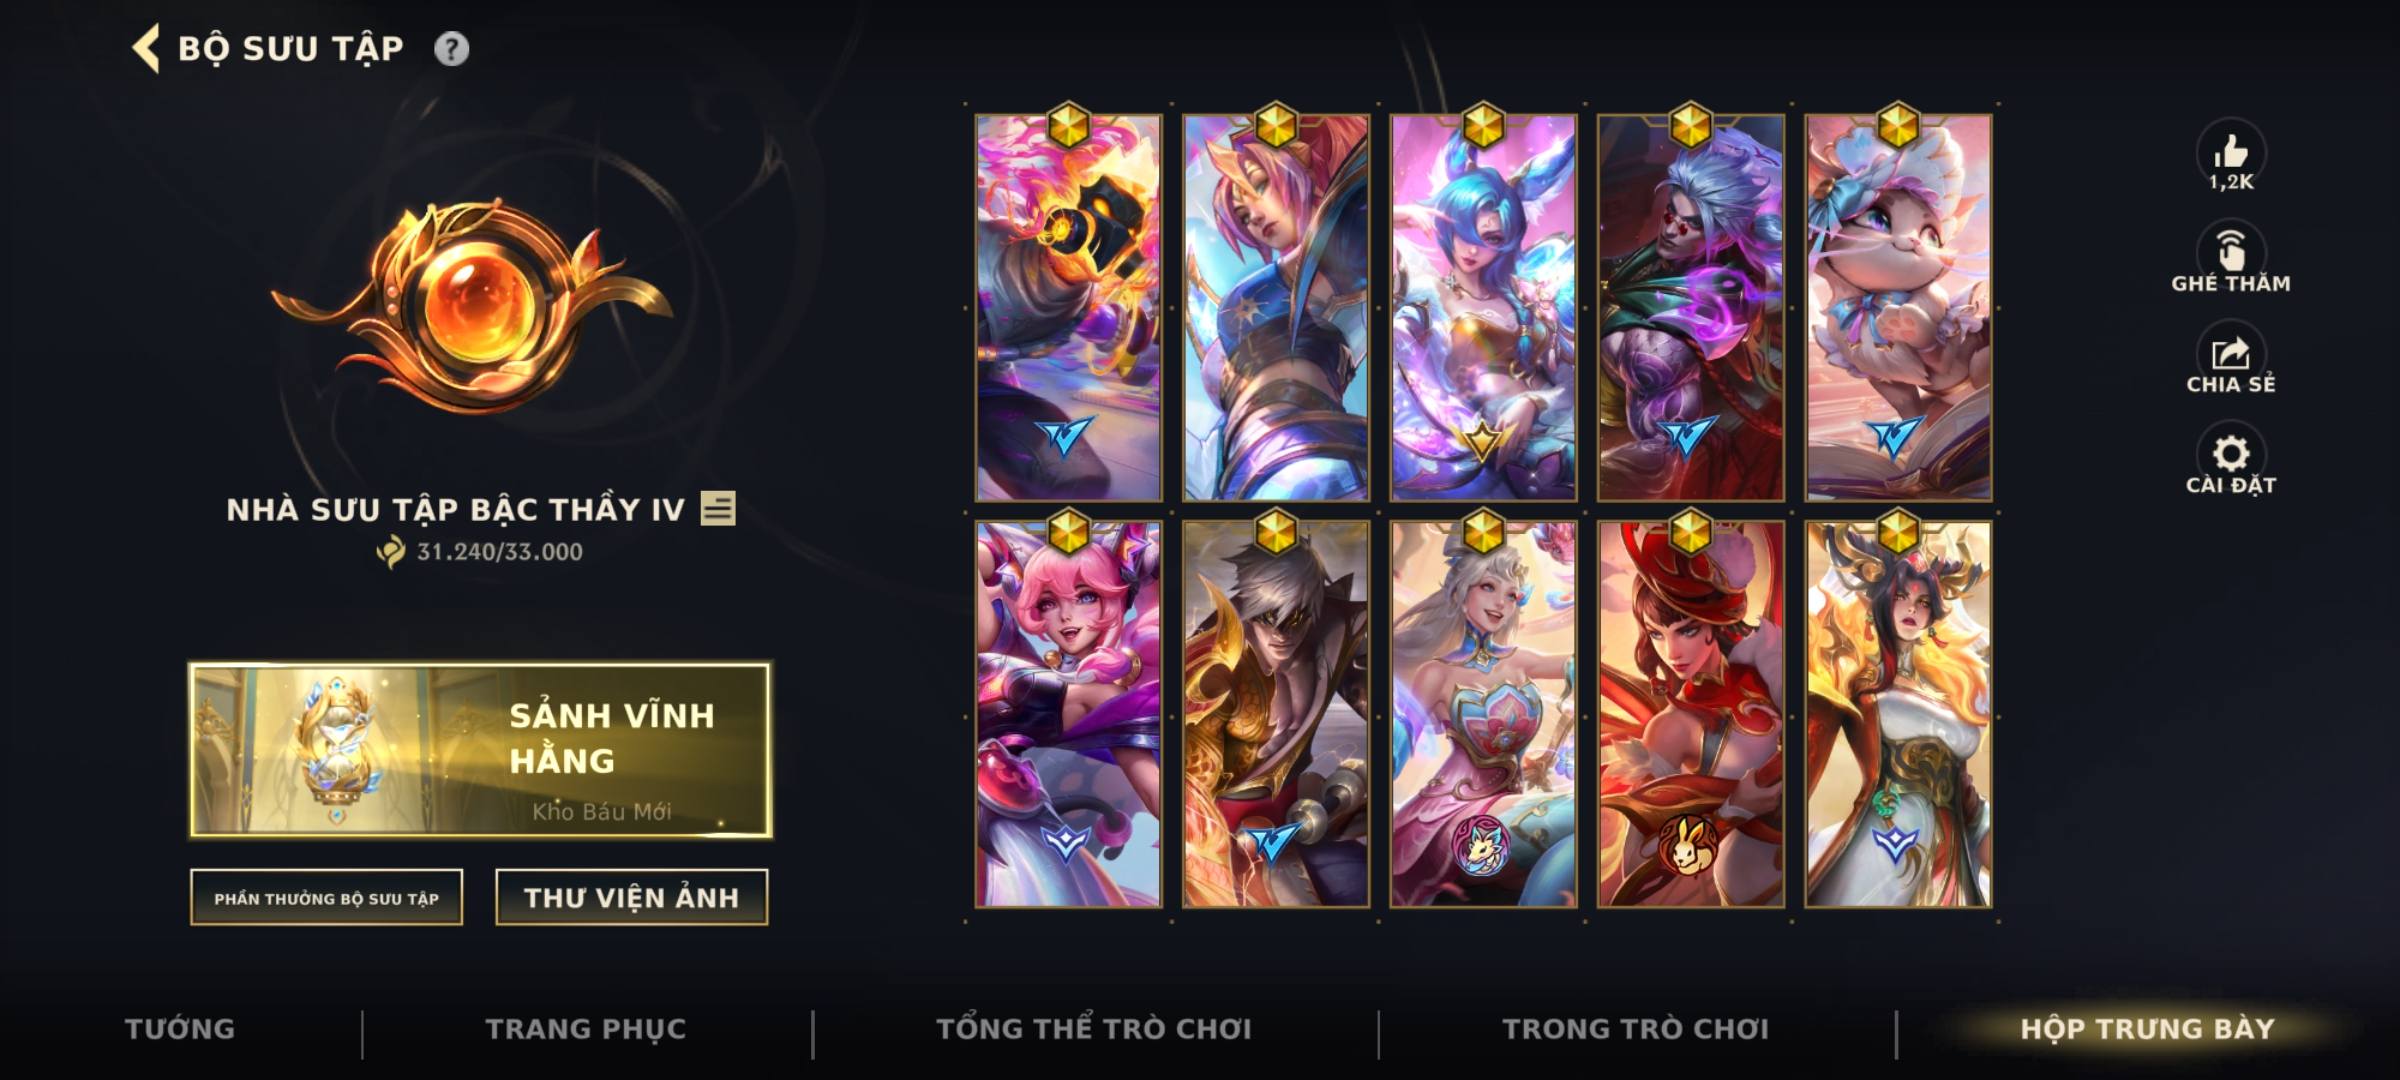Open the collector rank details list icon
The image size is (2400, 1080).
[718, 508]
